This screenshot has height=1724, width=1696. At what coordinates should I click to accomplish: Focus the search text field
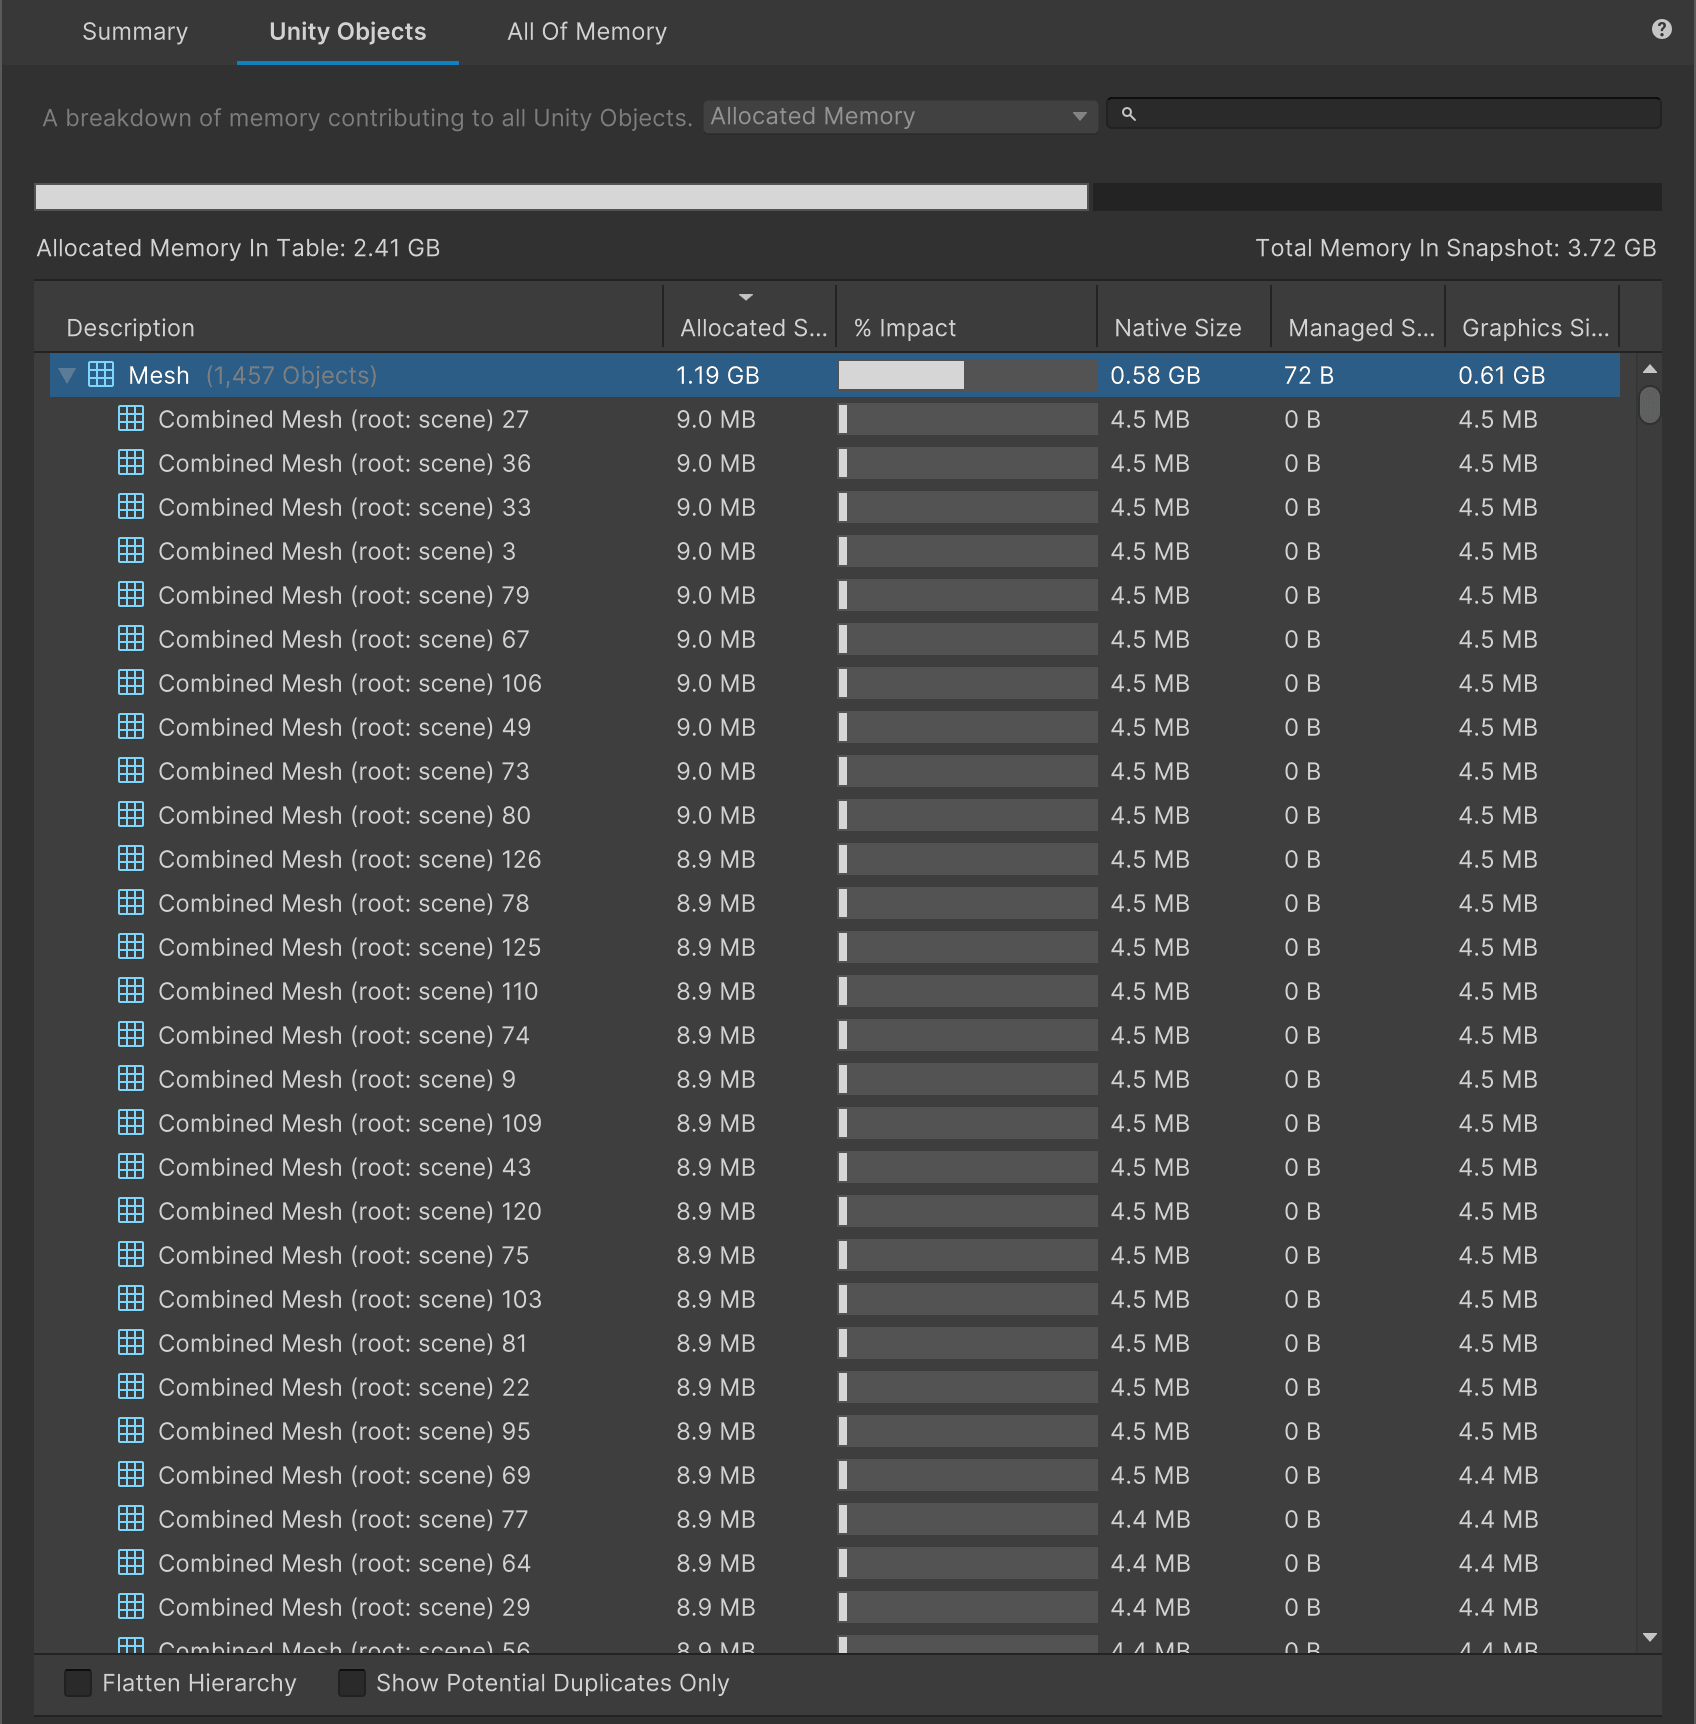coord(1384,114)
